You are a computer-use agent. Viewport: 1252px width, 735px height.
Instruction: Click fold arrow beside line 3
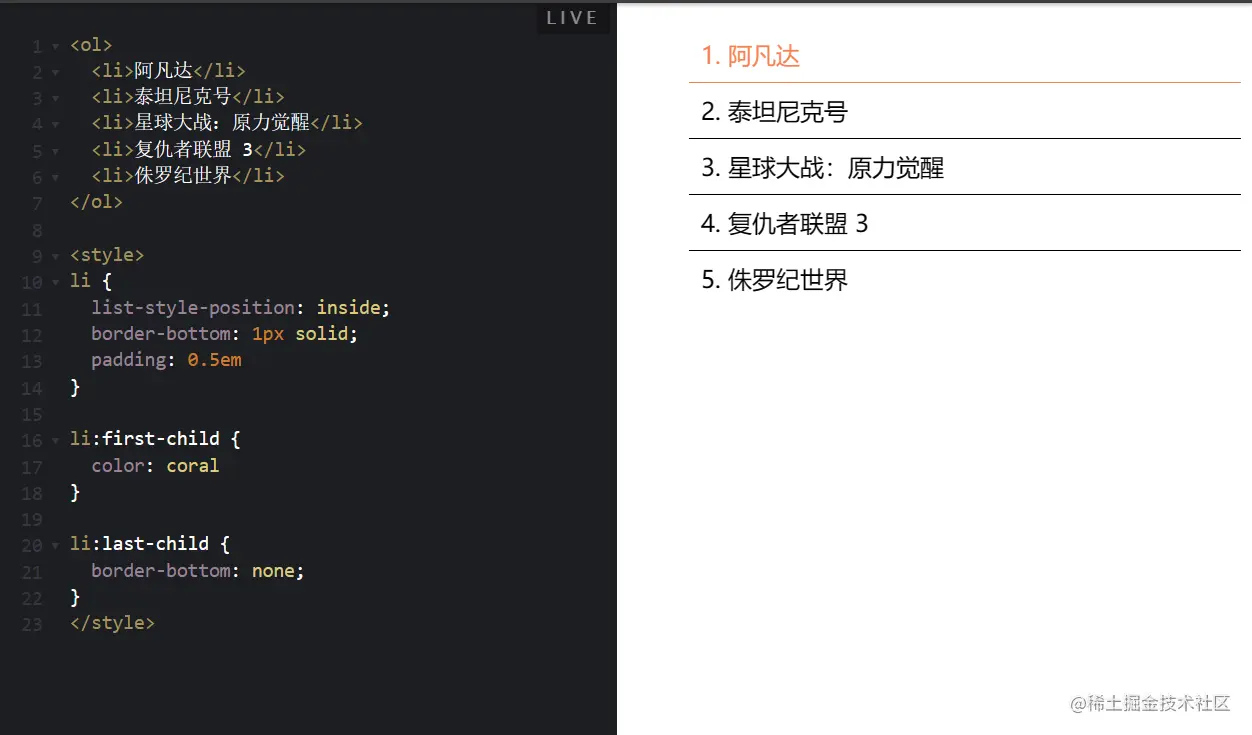55,99
